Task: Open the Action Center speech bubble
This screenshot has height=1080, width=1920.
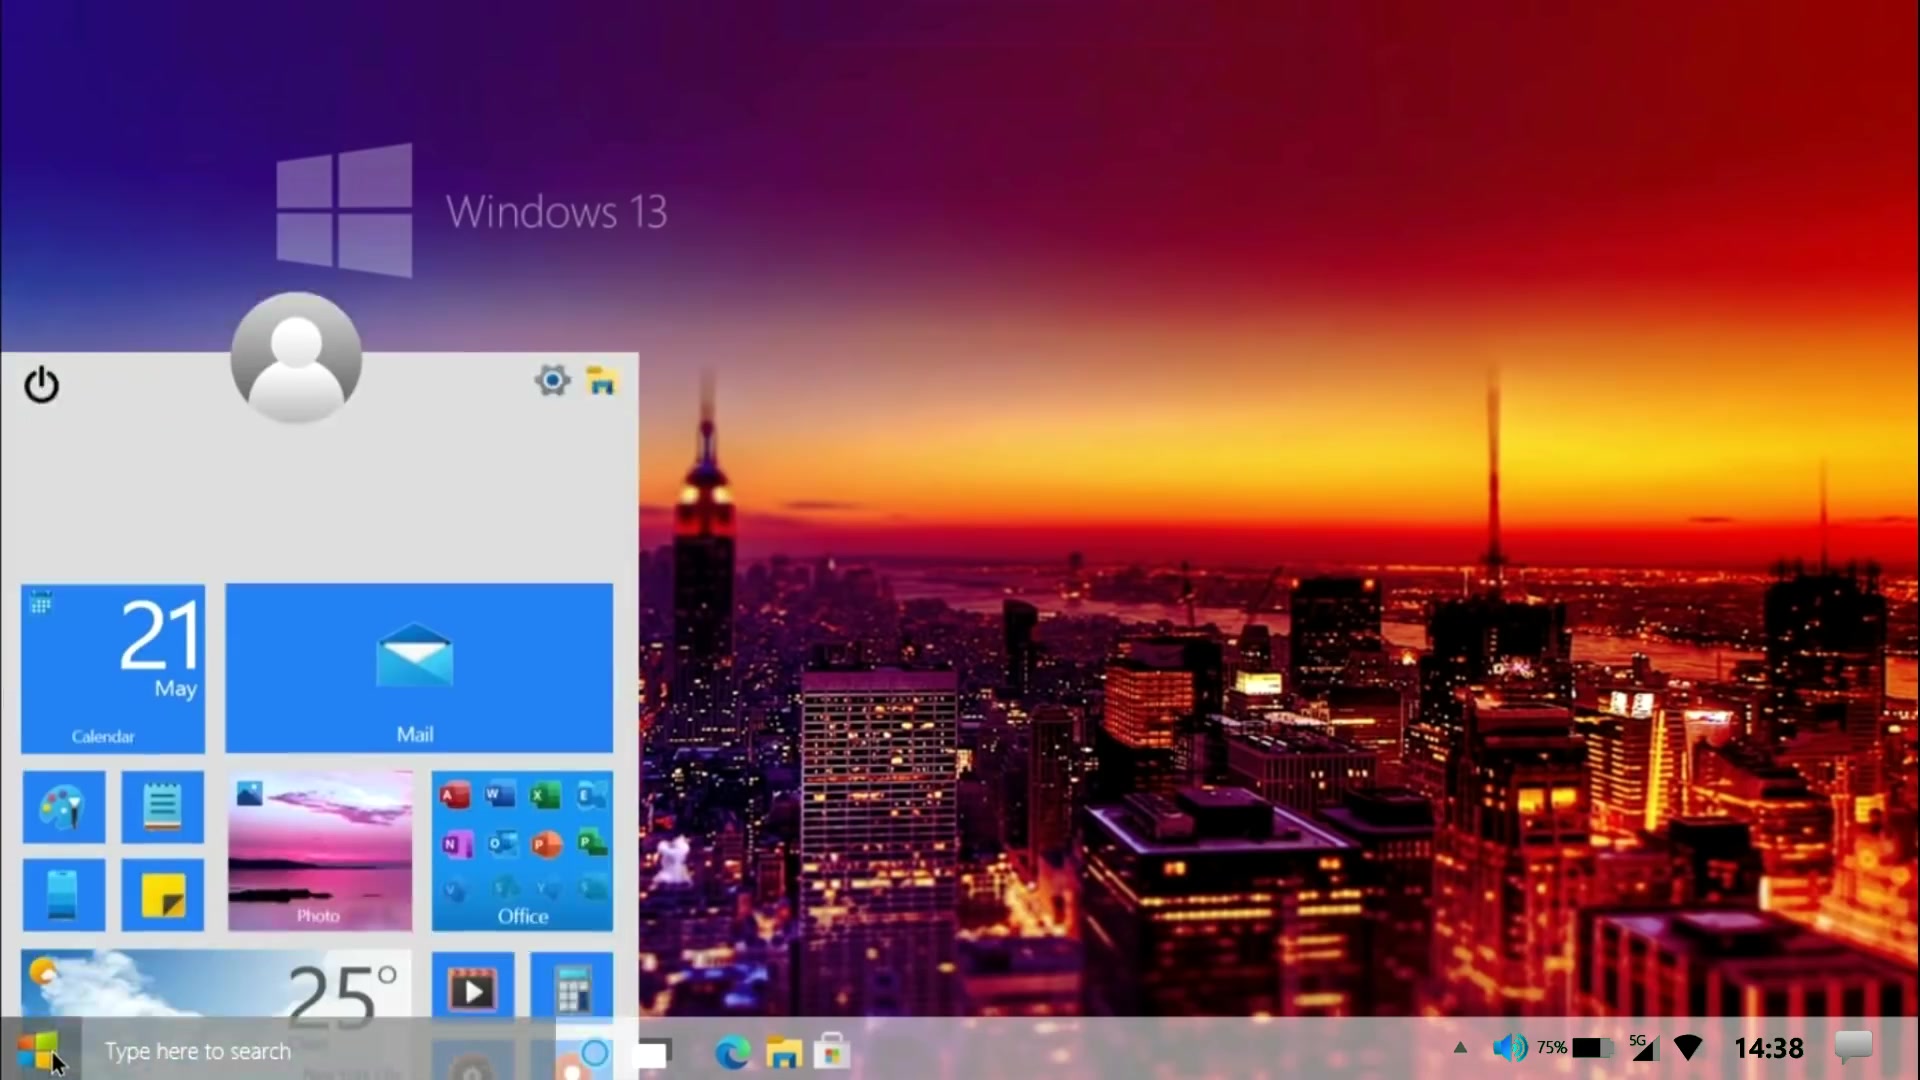Action: (1855, 1047)
